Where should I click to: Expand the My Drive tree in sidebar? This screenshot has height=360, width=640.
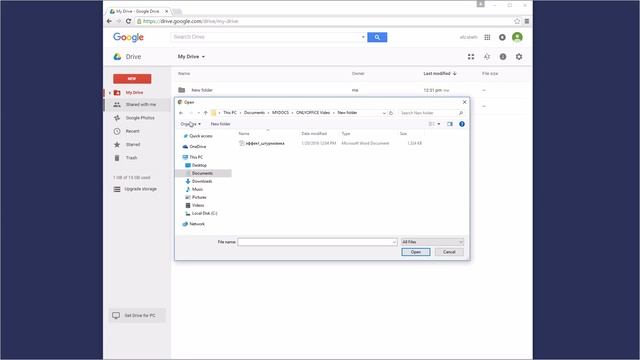(110, 93)
